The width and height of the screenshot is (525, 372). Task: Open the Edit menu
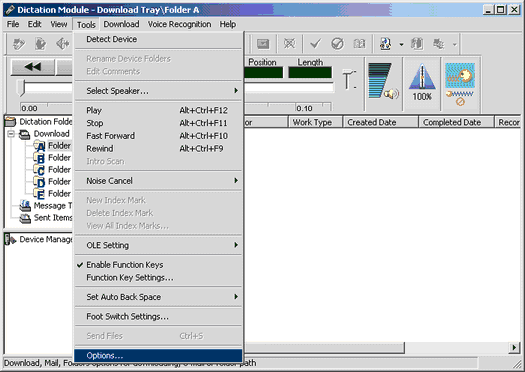(x=34, y=24)
